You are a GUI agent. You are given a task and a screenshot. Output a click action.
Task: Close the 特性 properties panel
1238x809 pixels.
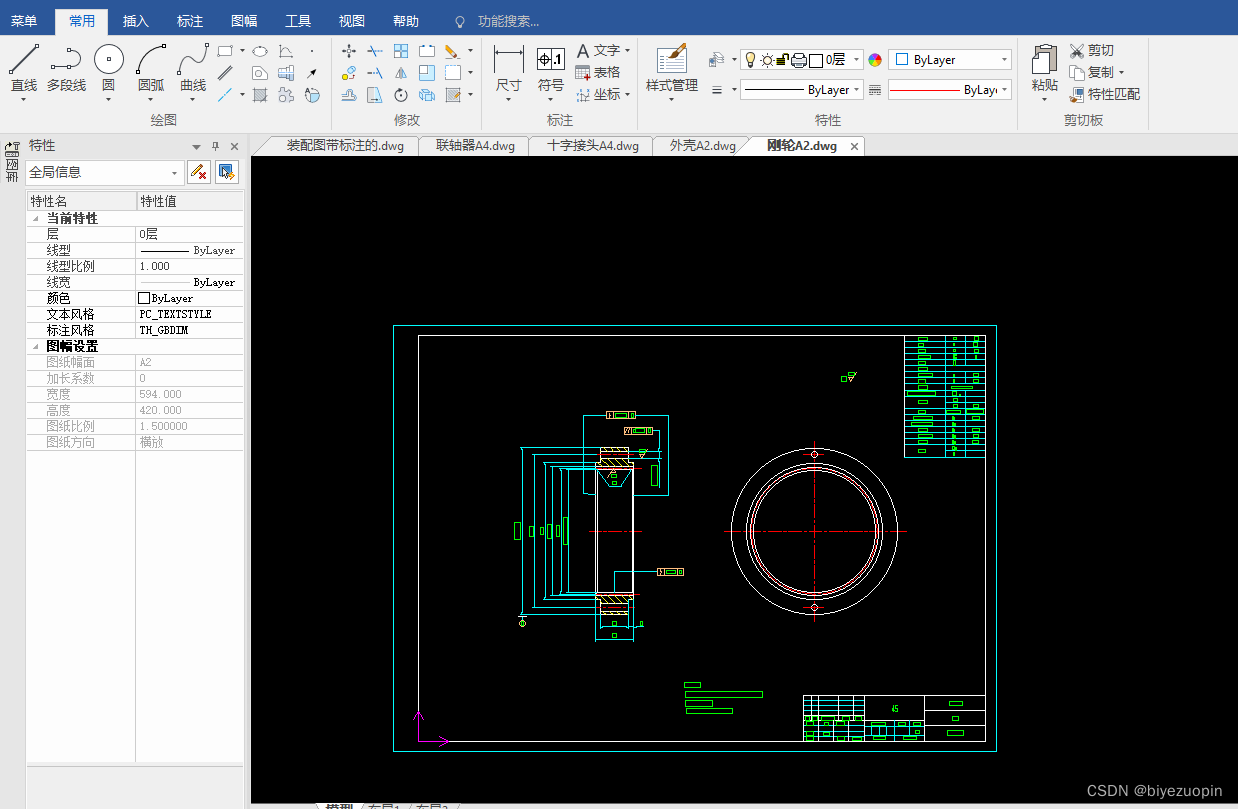click(234, 146)
